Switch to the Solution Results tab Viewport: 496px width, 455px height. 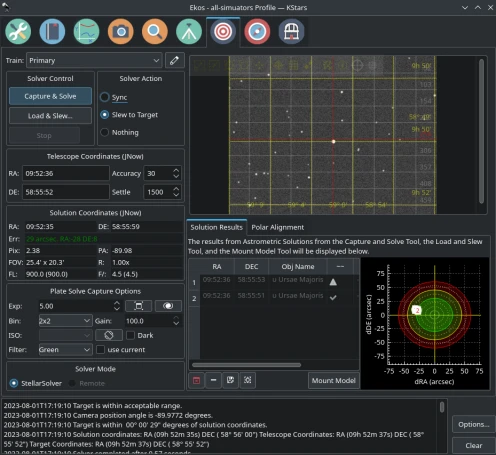point(217,227)
